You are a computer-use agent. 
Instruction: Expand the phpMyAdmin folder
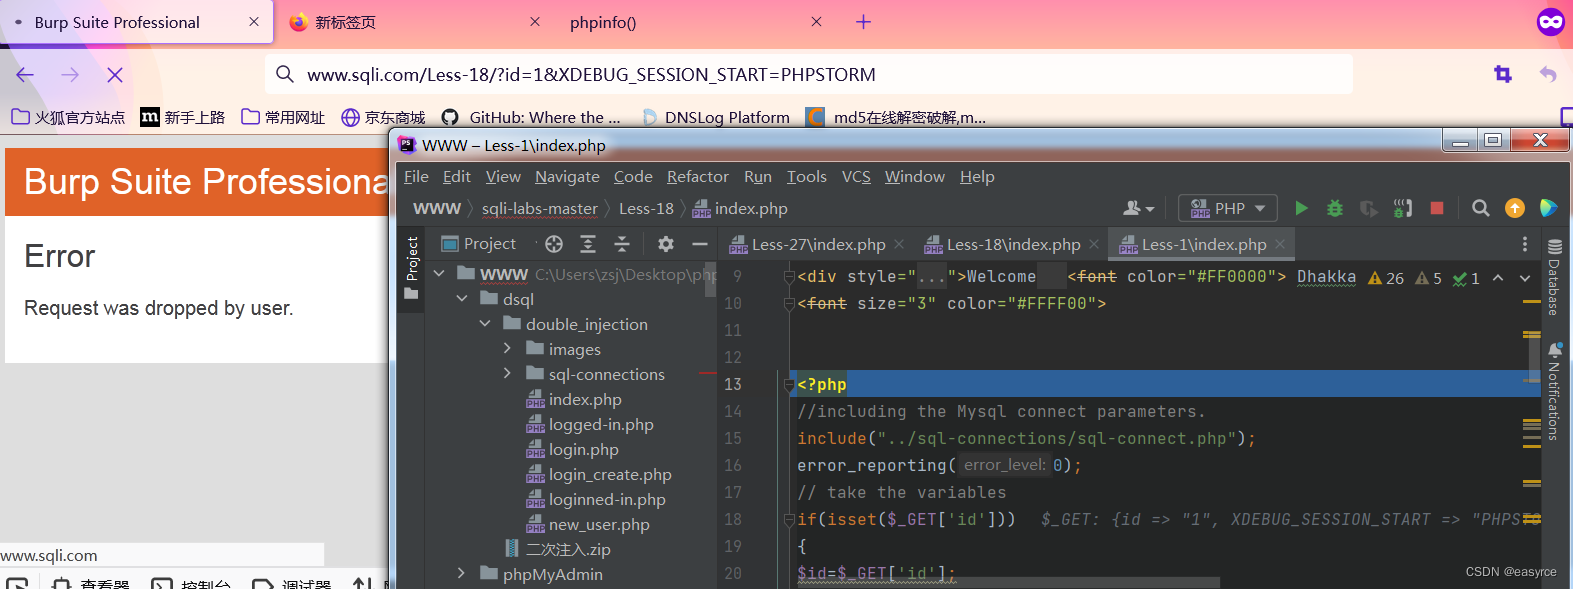461,574
